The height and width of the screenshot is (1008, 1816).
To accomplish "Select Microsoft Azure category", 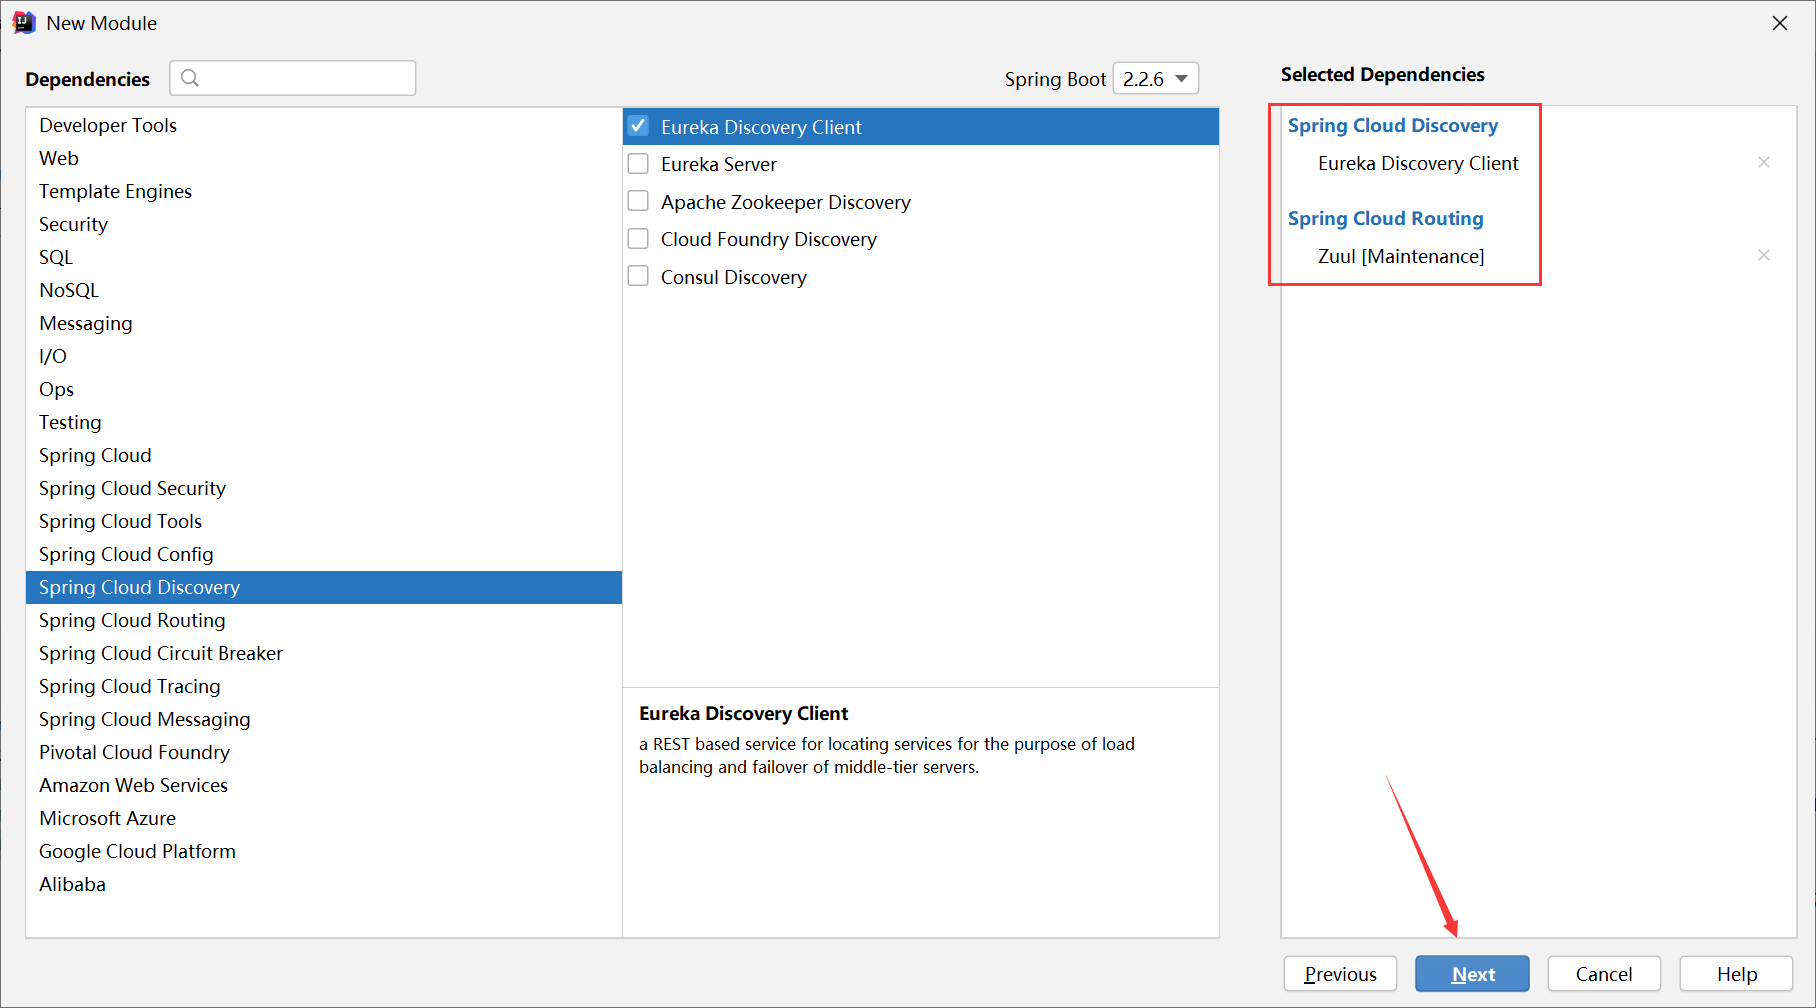I will (324, 818).
